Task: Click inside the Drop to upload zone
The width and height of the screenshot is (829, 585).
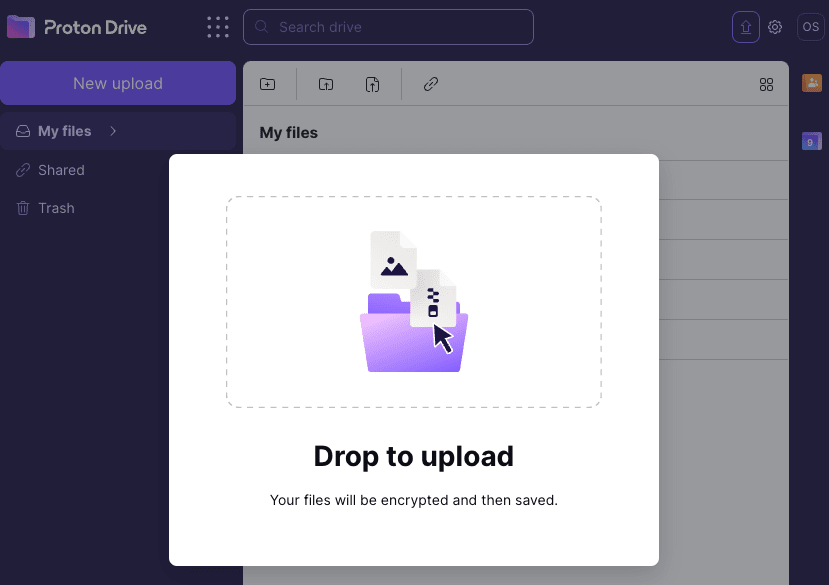Action: [414, 301]
